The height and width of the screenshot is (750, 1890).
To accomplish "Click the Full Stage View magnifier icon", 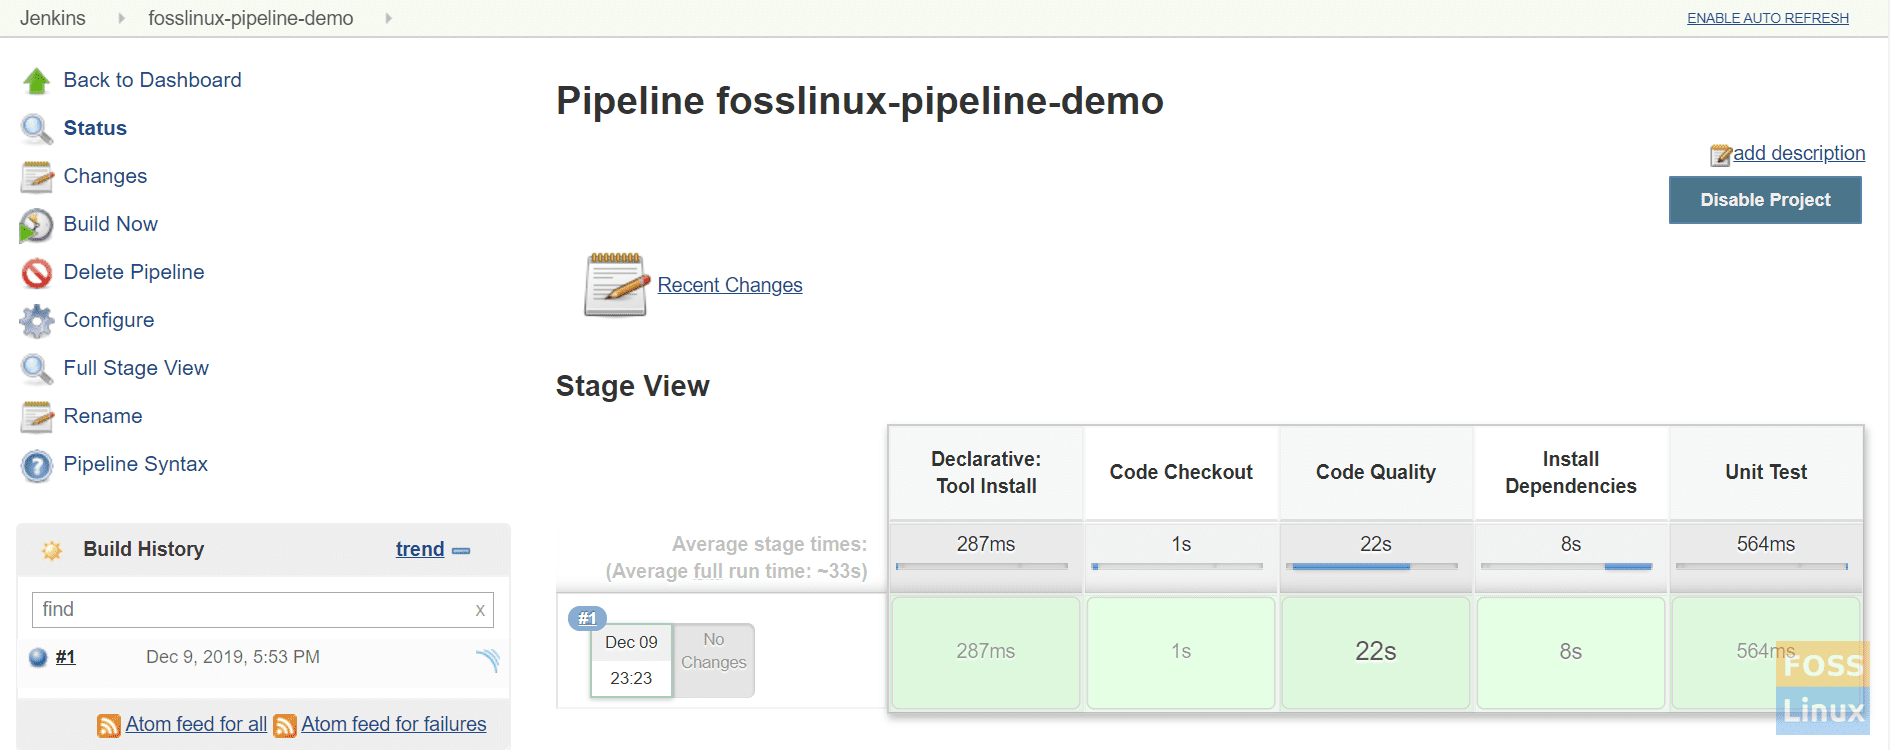I will click(37, 369).
